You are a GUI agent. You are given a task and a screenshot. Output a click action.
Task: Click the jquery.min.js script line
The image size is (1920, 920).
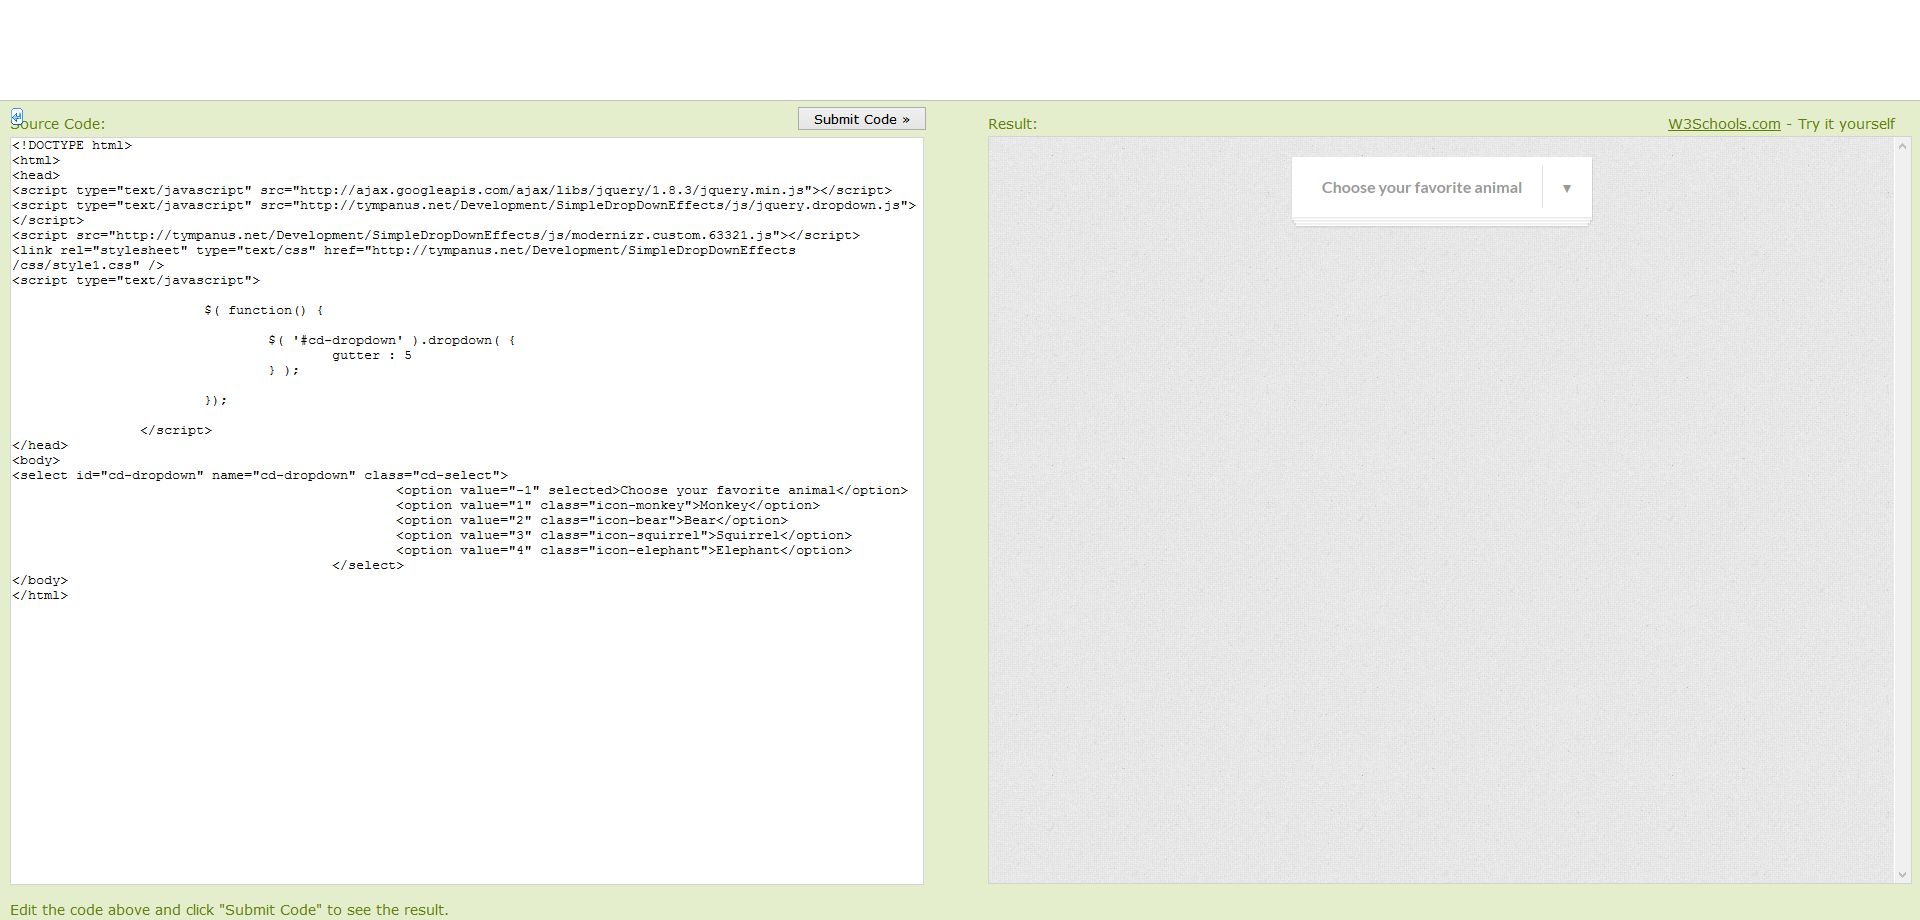pos(451,191)
